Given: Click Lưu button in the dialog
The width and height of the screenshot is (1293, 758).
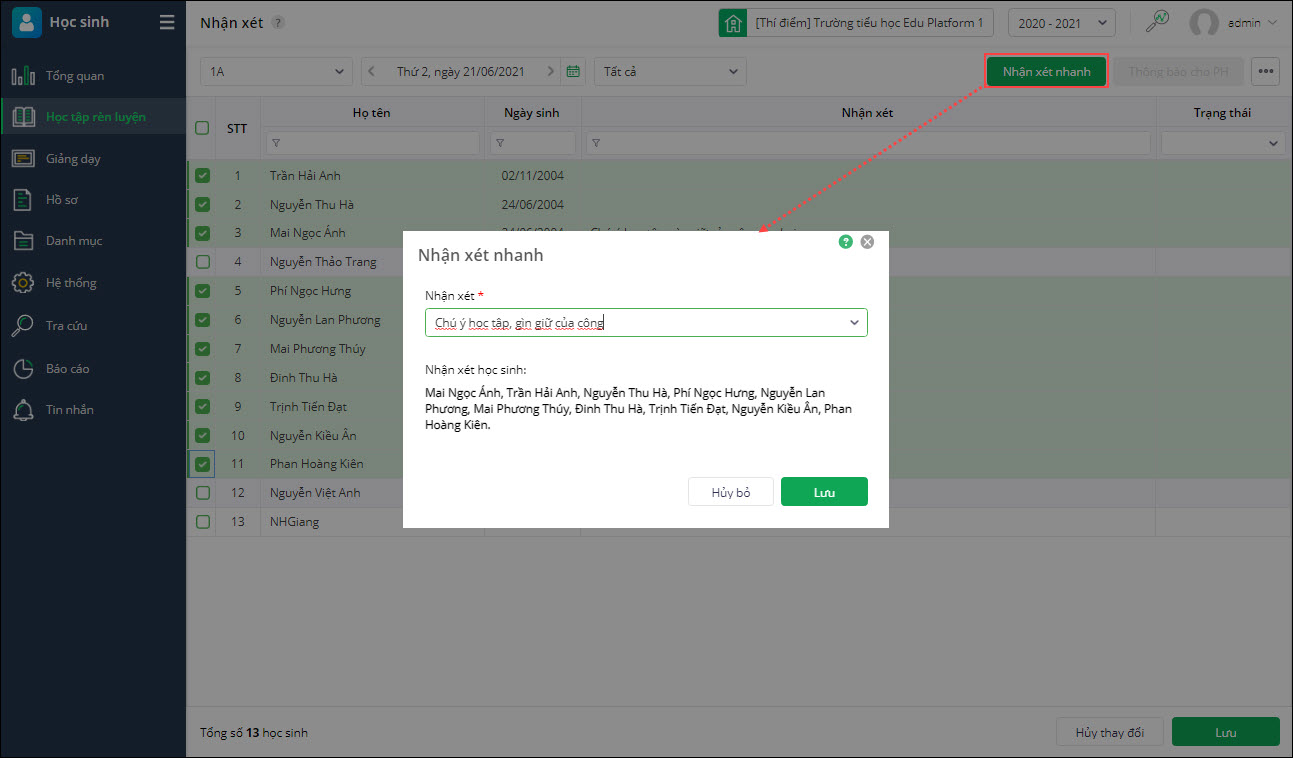Looking at the screenshot, I should pyautogui.click(x=824, y=492).
